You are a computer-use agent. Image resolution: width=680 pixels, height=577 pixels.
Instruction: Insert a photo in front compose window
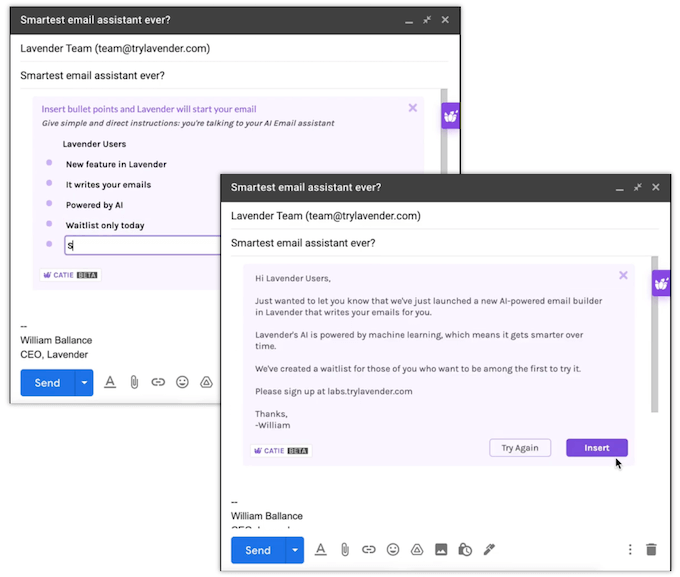441,550
